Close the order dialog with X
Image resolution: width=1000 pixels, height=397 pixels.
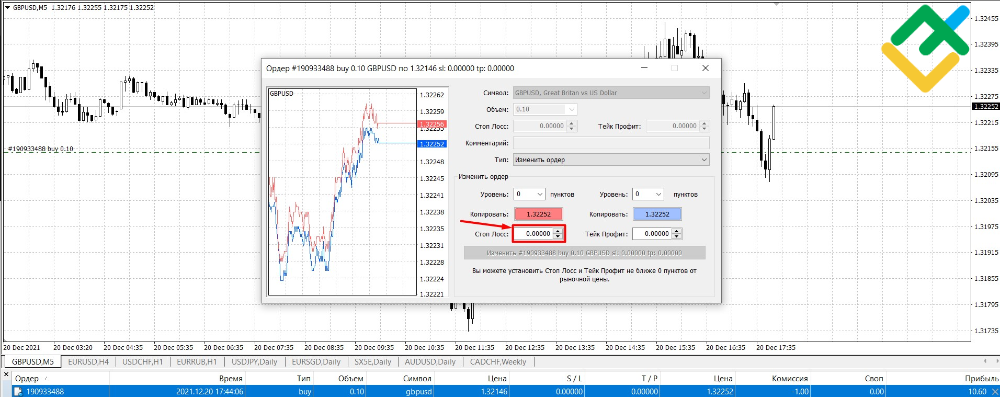pos(705,68)
